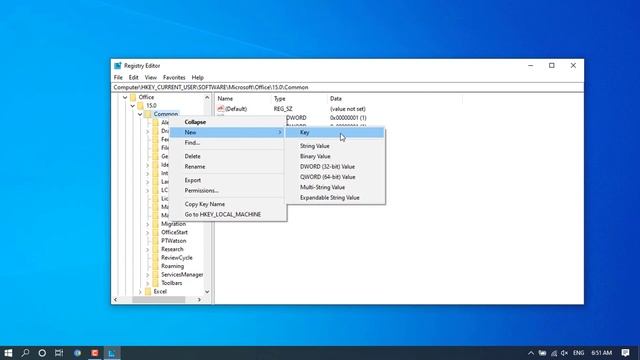Screen dimensions: 640x360
Task: Expand the Migration key arrow
Action: (148, 224)
